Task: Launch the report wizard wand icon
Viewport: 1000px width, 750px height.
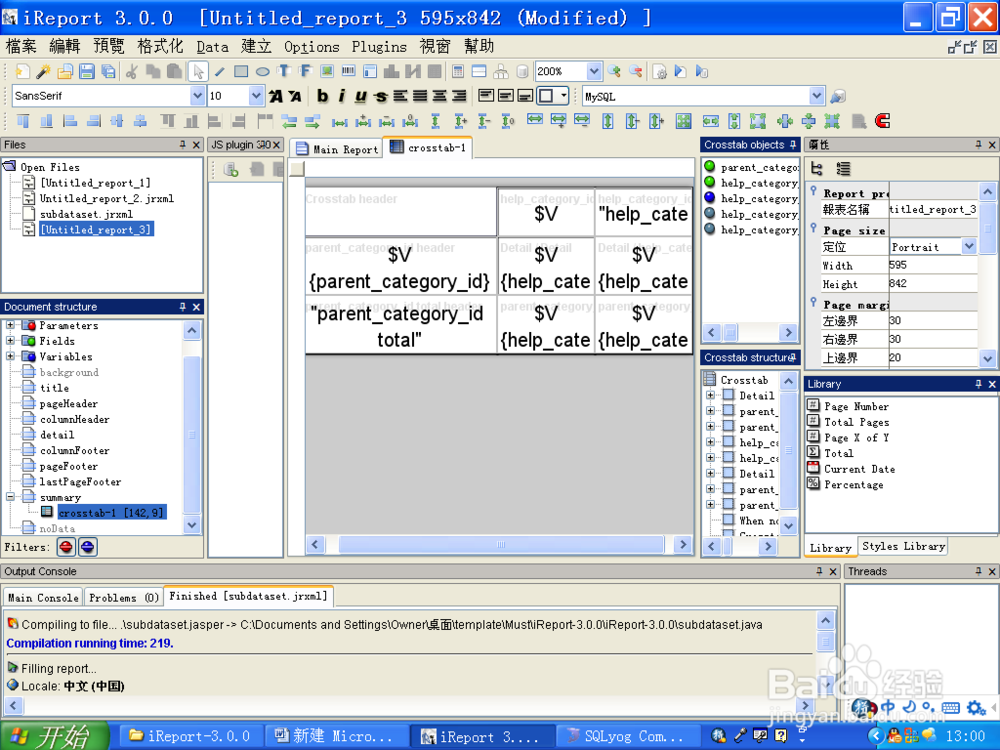Action: click(x=43, y=71)
